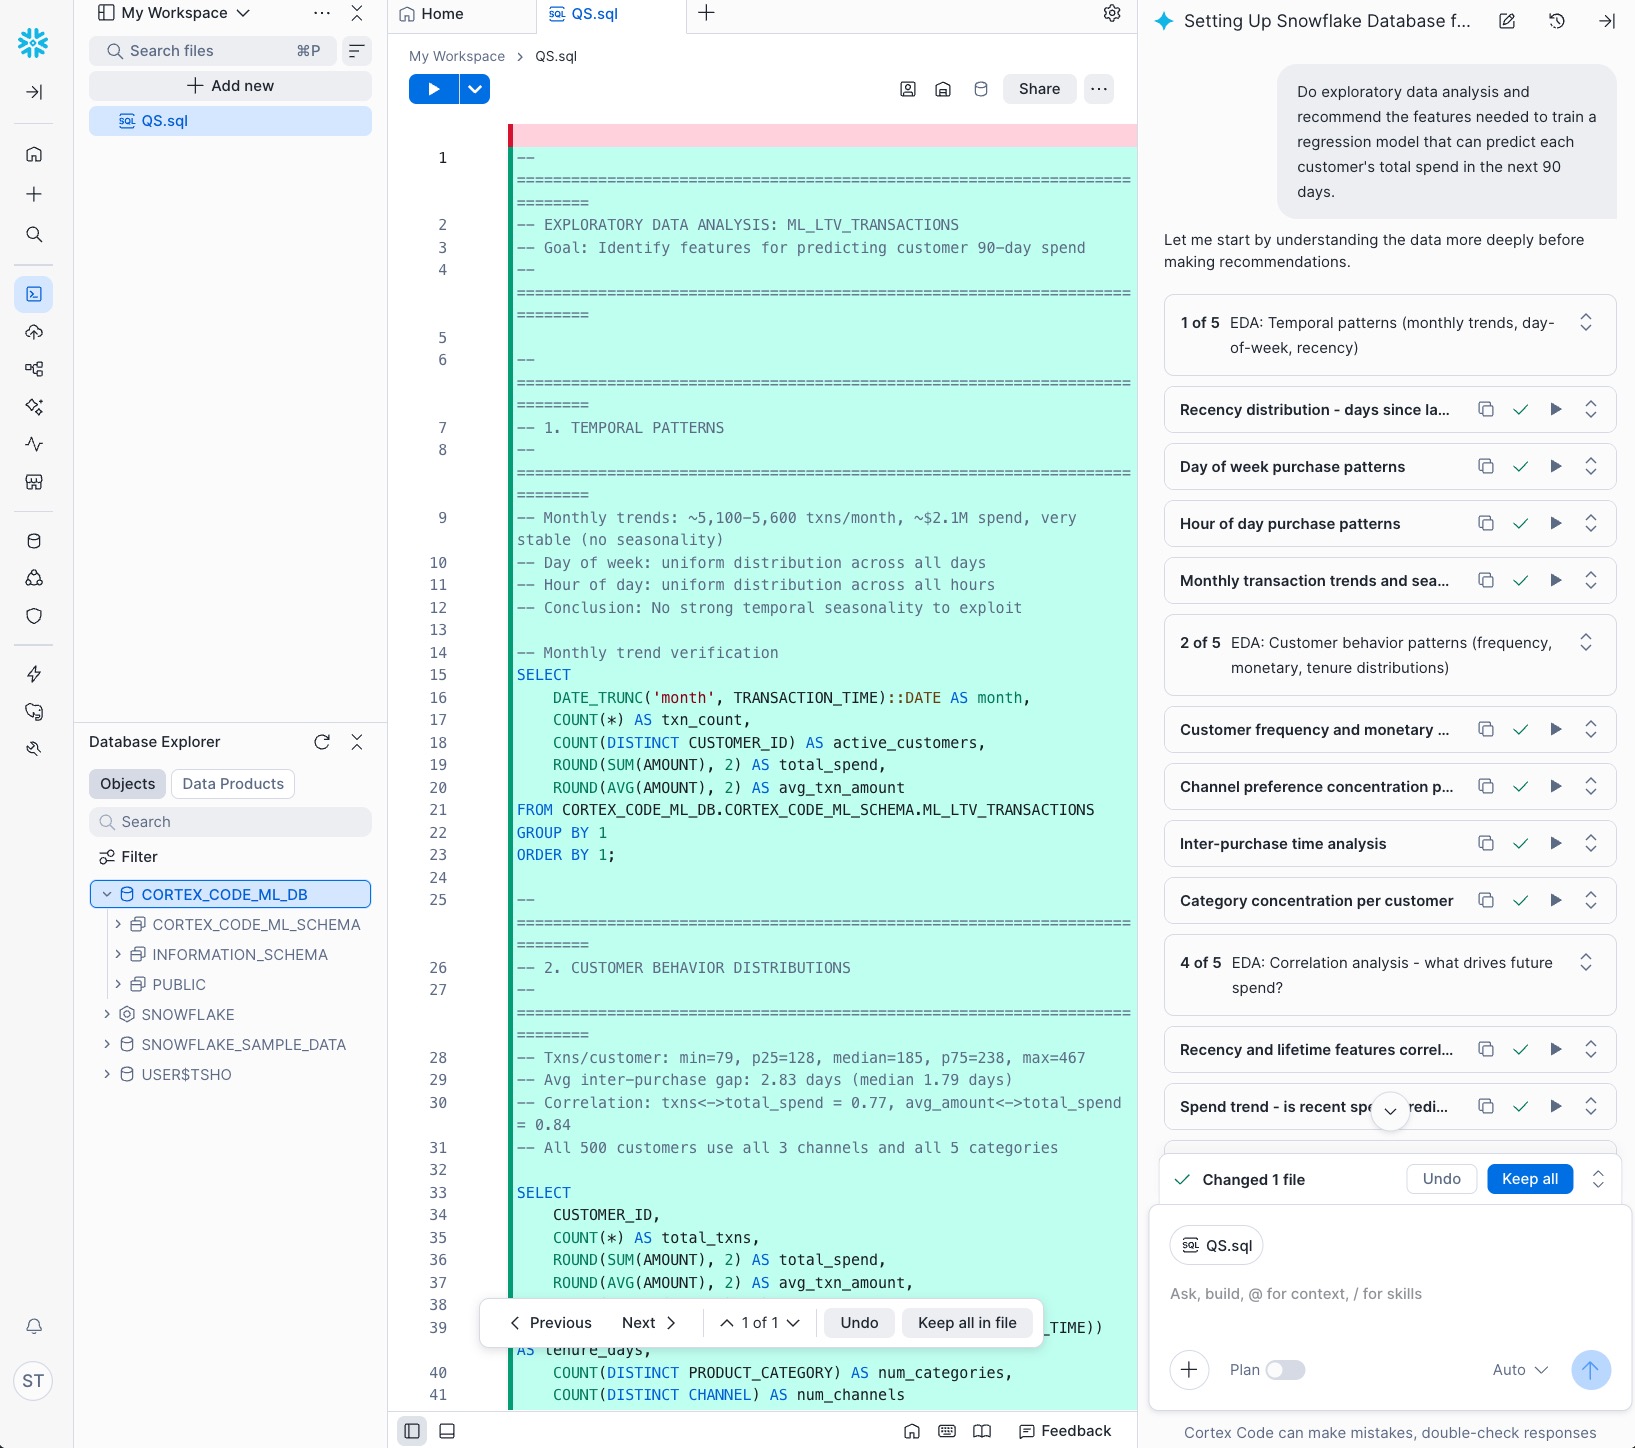Click the plus Create icon in left sidebar
The image size is (1635, 1448).
pos(34,194)
